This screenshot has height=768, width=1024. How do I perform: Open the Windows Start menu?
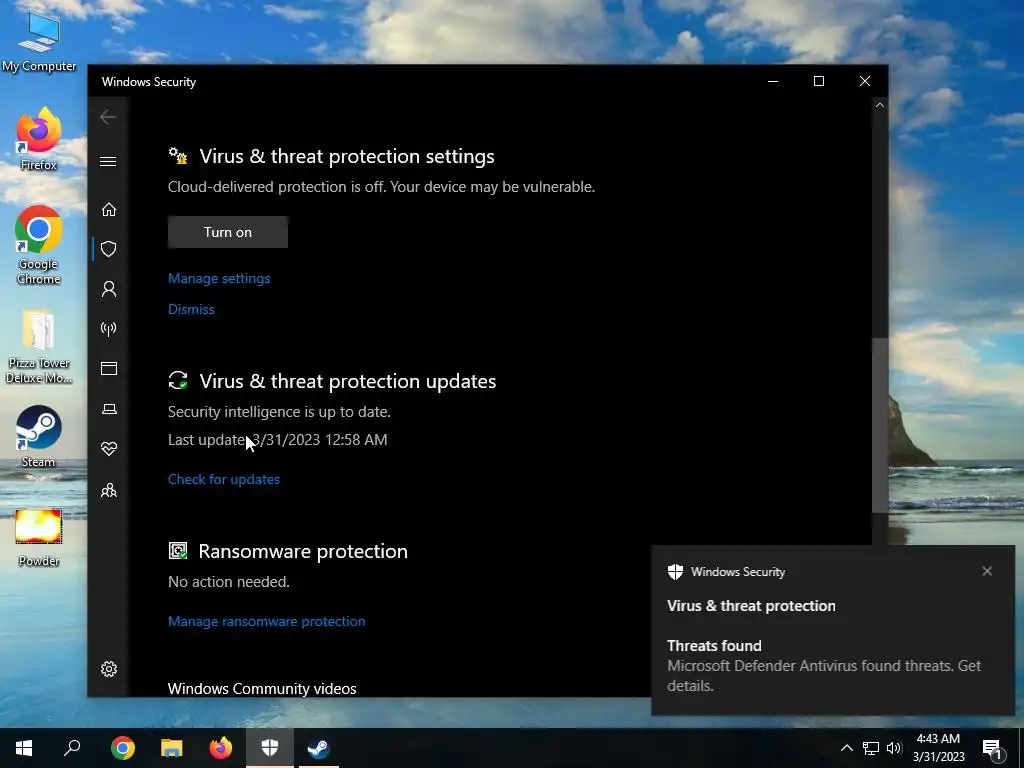coord(24,748)
